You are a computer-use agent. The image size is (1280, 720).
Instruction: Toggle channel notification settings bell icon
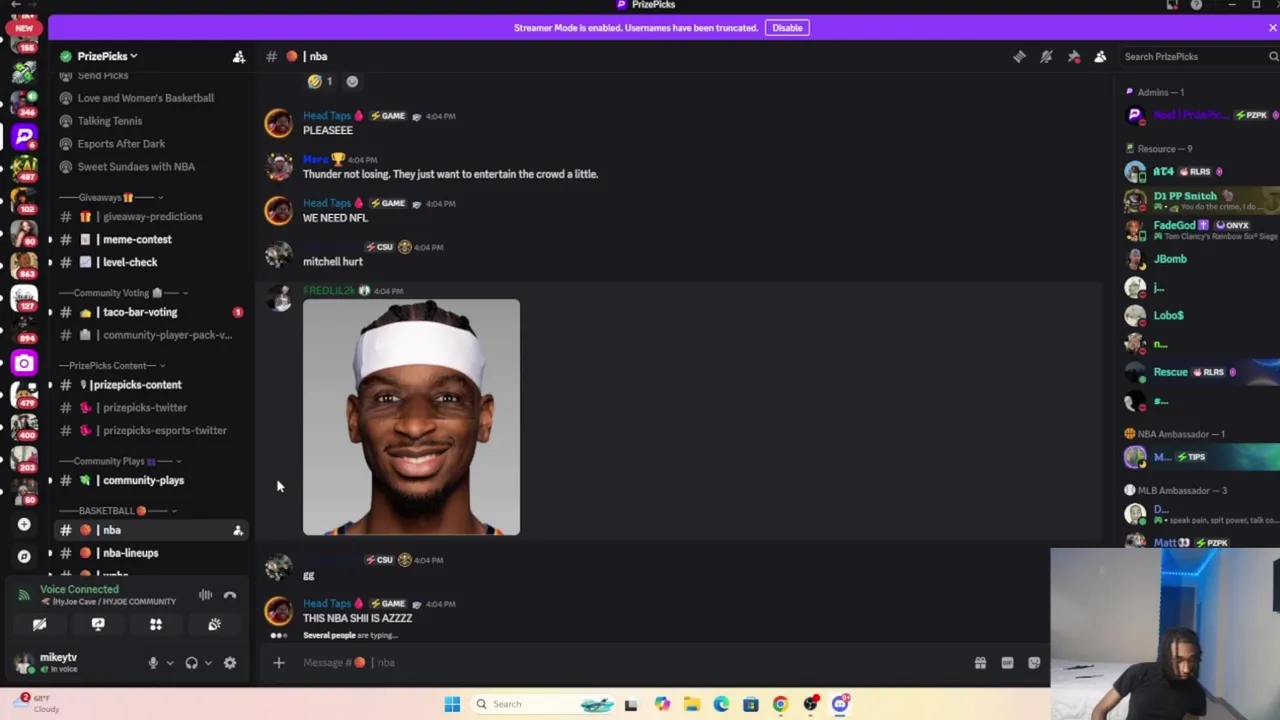pos(1046,57)
